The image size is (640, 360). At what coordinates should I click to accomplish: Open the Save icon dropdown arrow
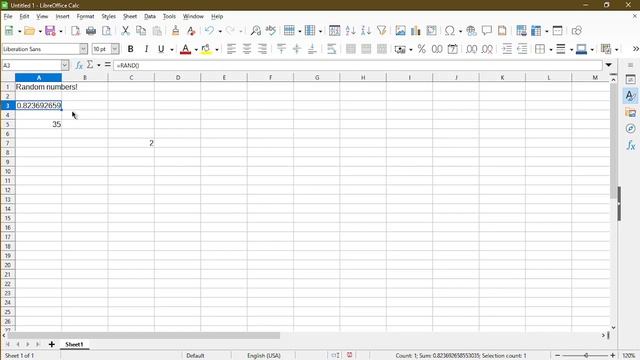tap(61, 31)
